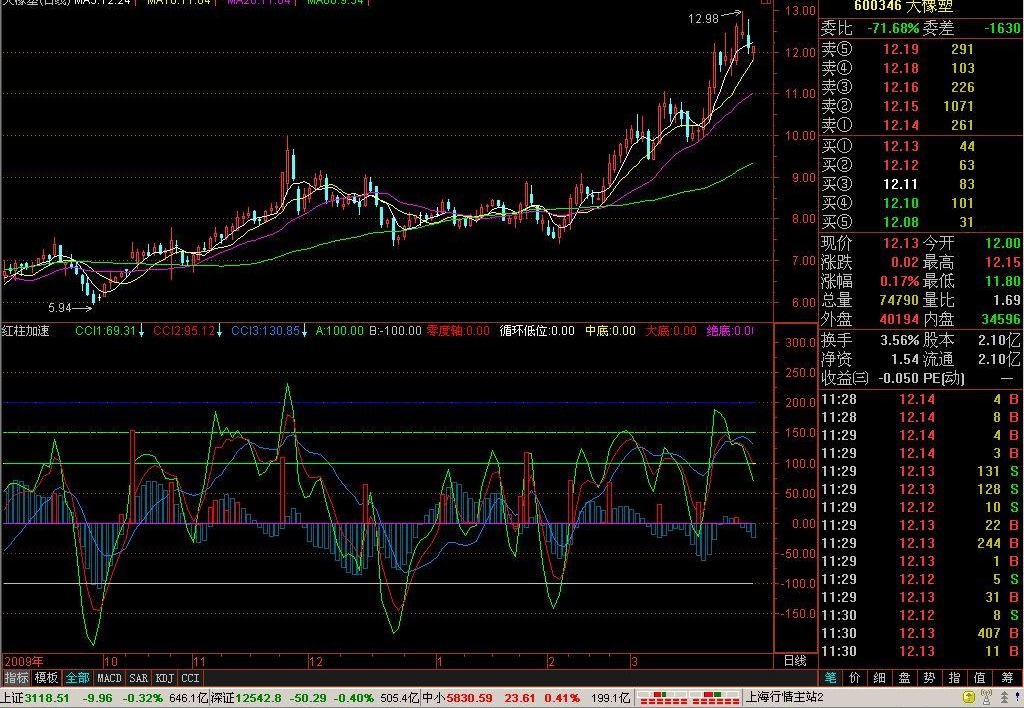1024x708 pixels.
Task: Click the double-up-arrow status bar icon
Action: (x=1004, y=698)
